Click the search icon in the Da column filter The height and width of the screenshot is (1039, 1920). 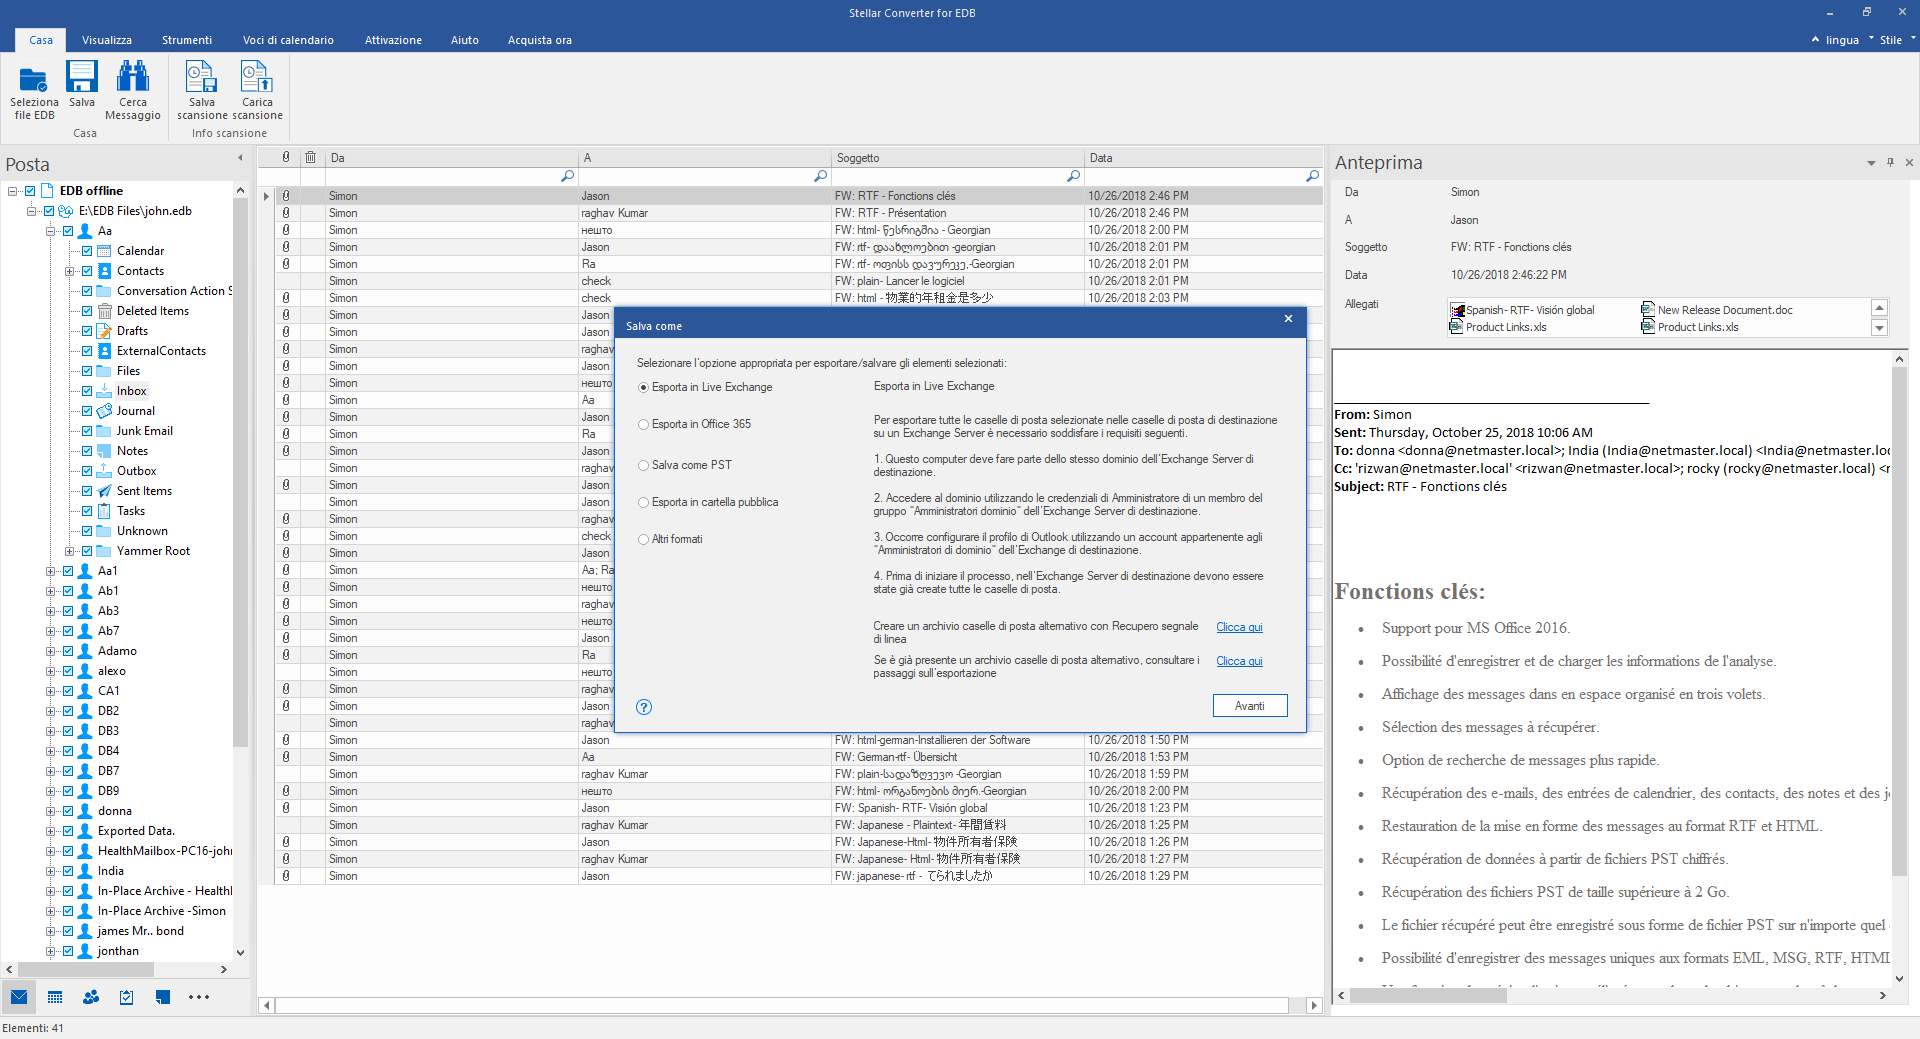coord(567,176)
